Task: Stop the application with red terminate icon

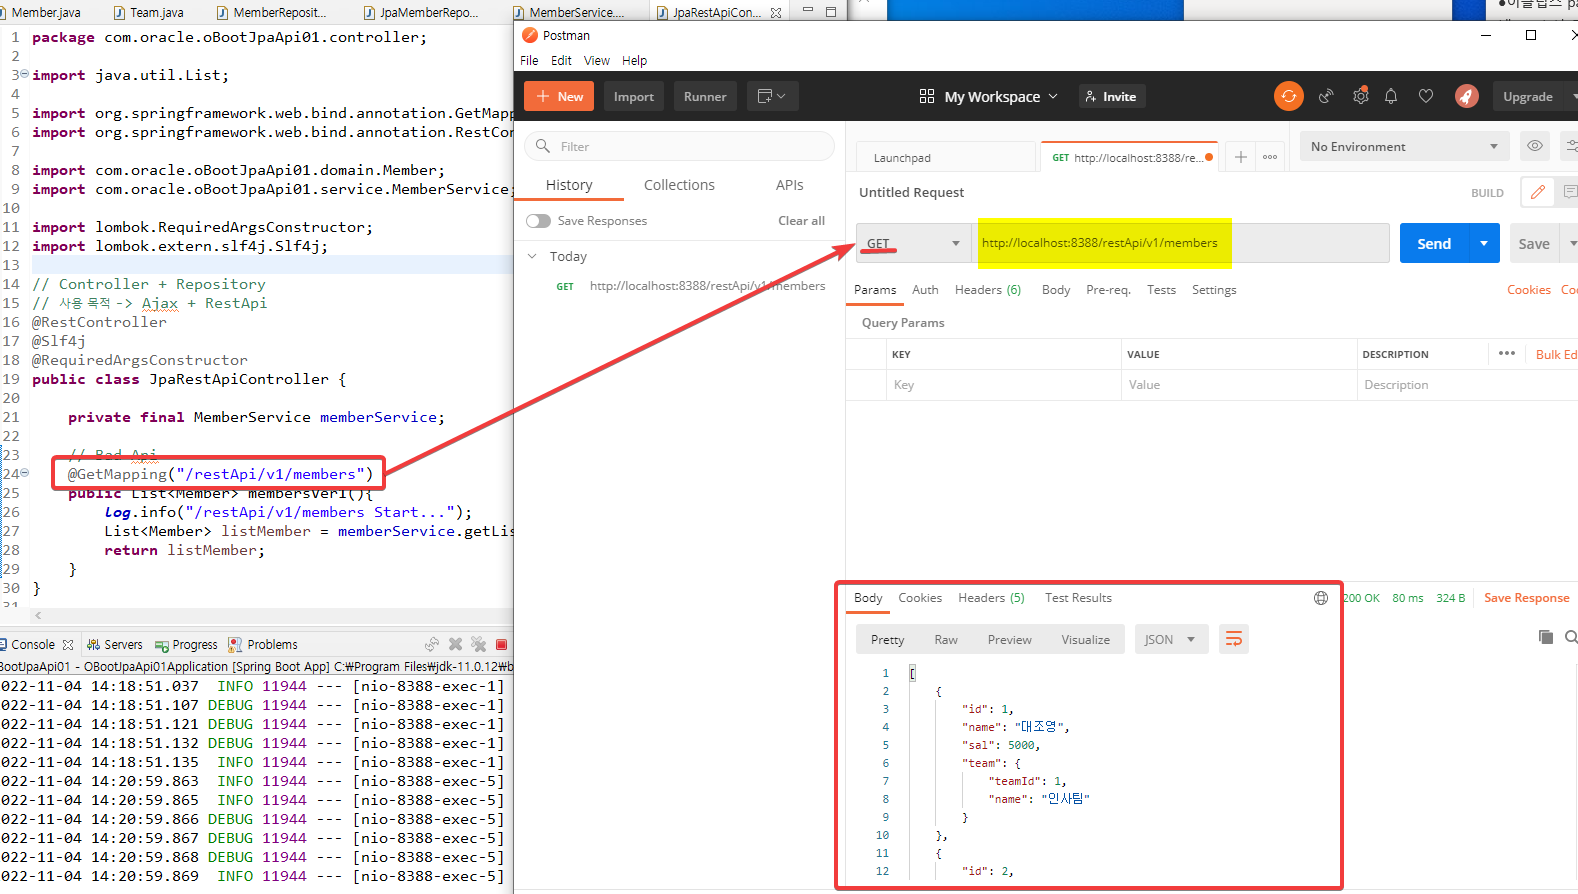Action: tap(502, 645)
